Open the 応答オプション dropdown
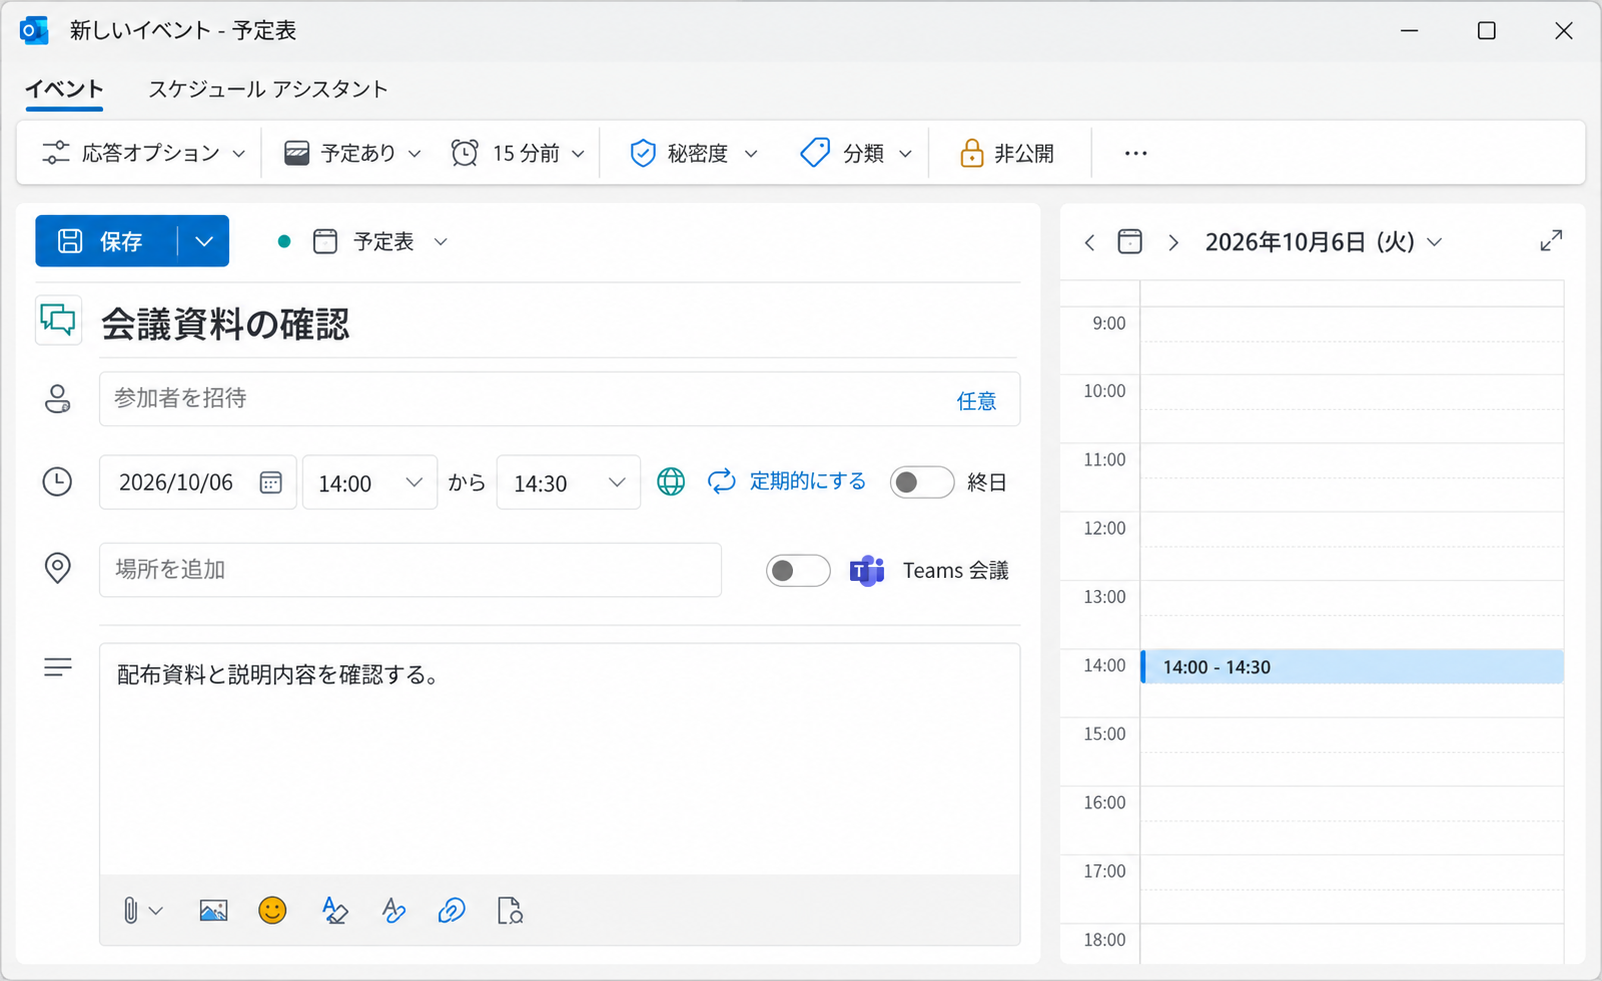Image resolution: width=1602 pixels, height=981 pixels. click(143, 153)
